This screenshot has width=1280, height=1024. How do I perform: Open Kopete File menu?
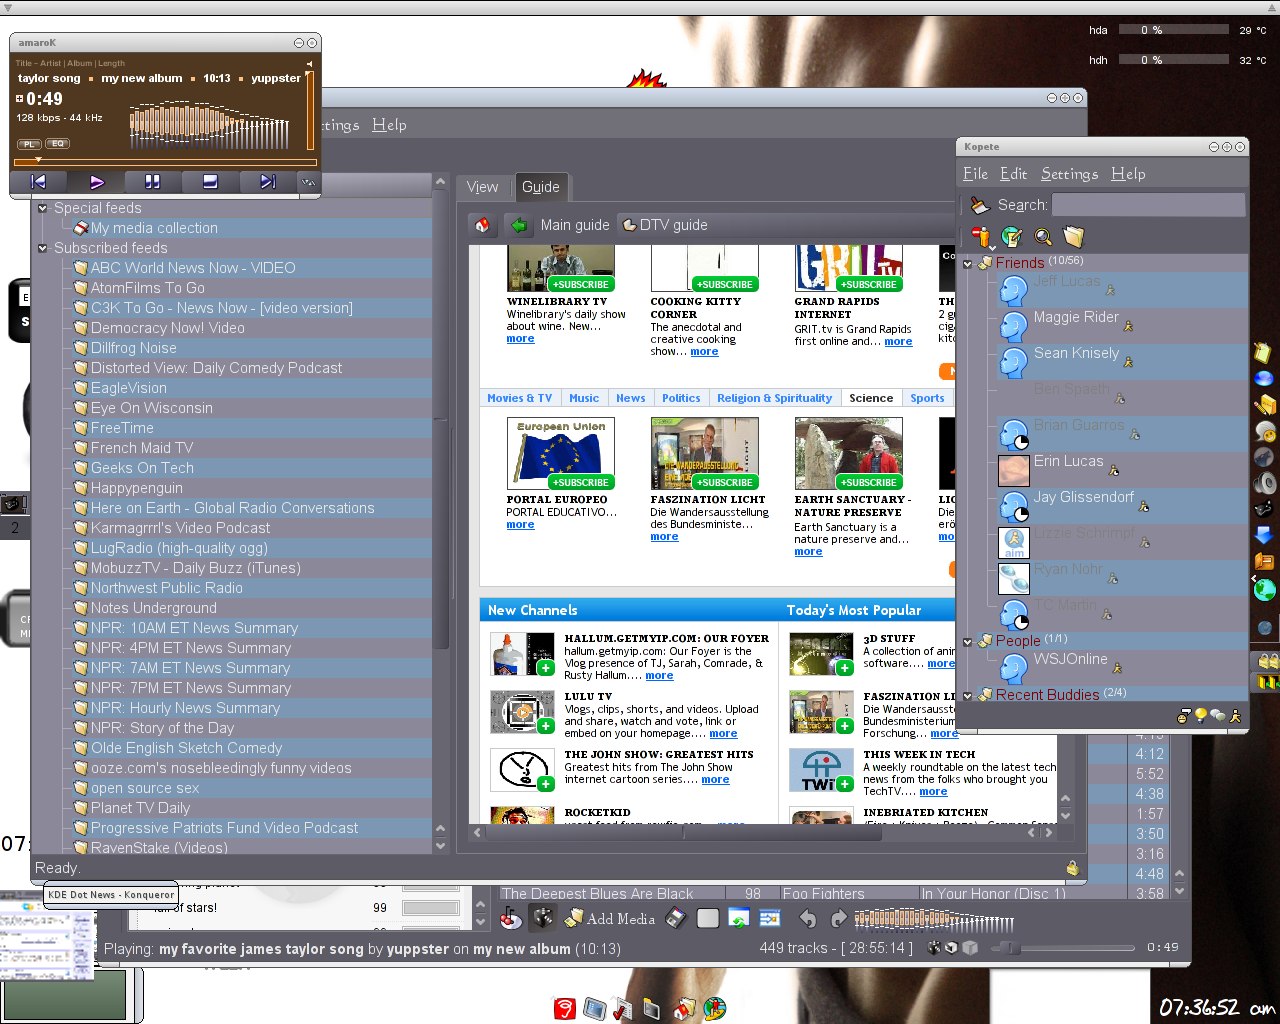coord(976,174)
